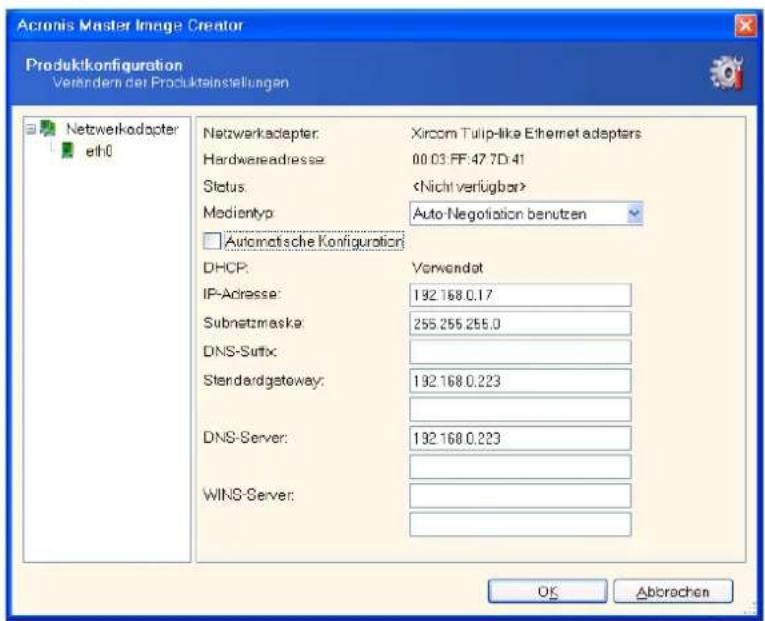Screen dimensions: 765x621
Task: Click the Status label
Action: tap(224, 187)
